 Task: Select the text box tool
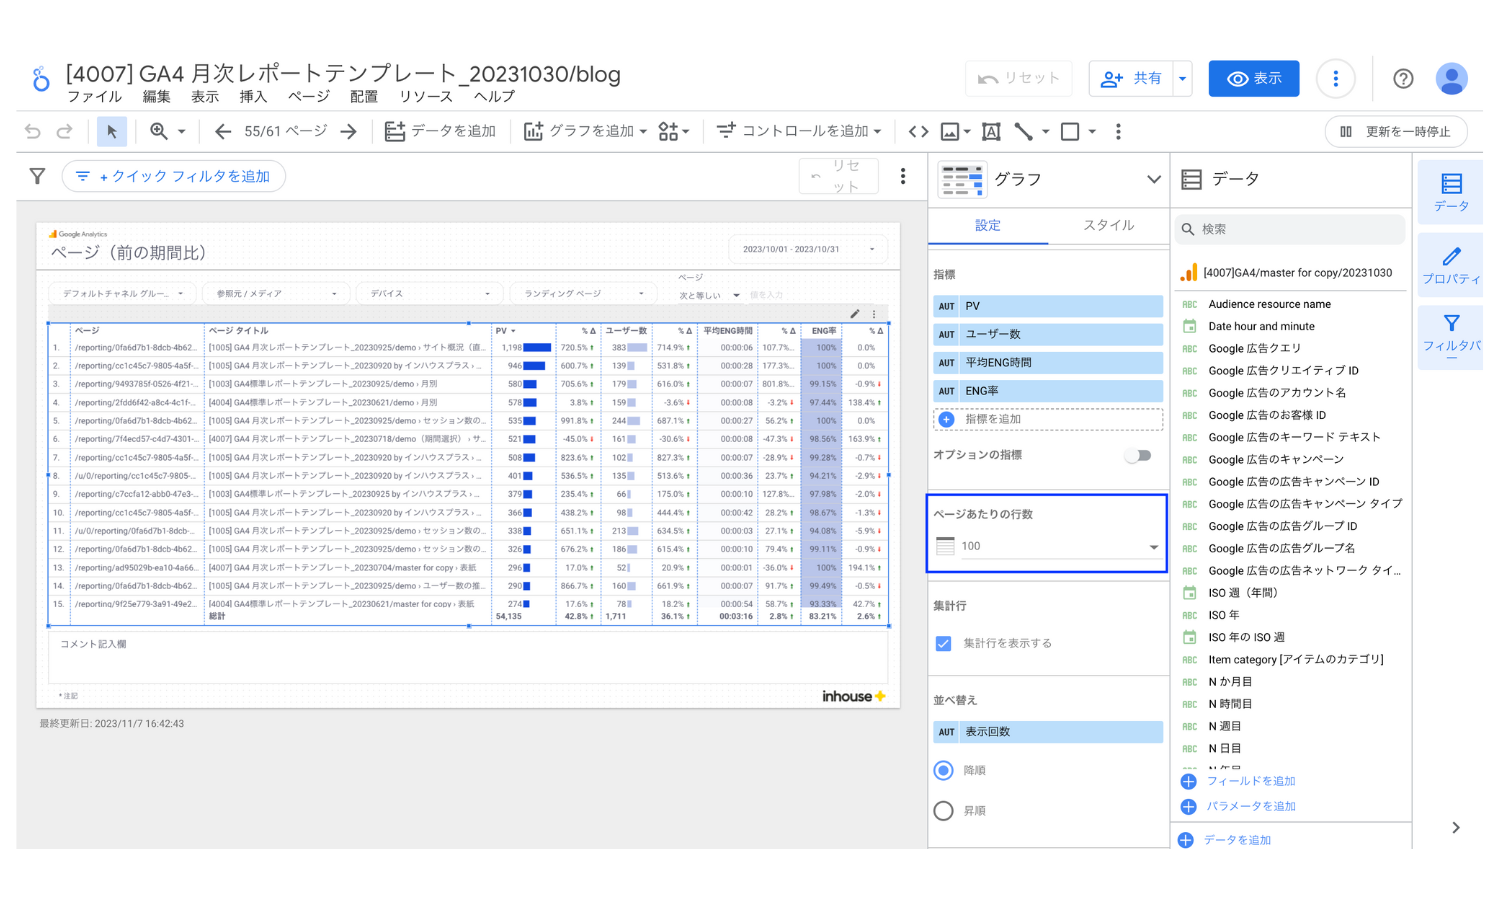coord(991,131)
